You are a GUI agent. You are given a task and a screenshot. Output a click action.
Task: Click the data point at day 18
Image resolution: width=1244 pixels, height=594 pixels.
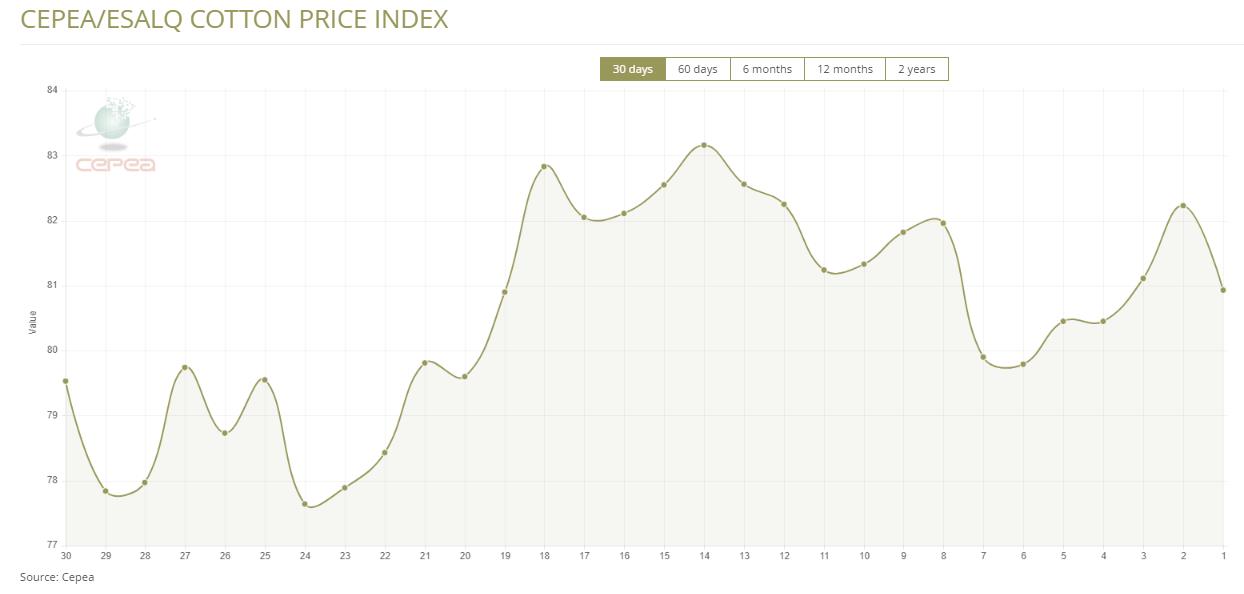point(544,167)
